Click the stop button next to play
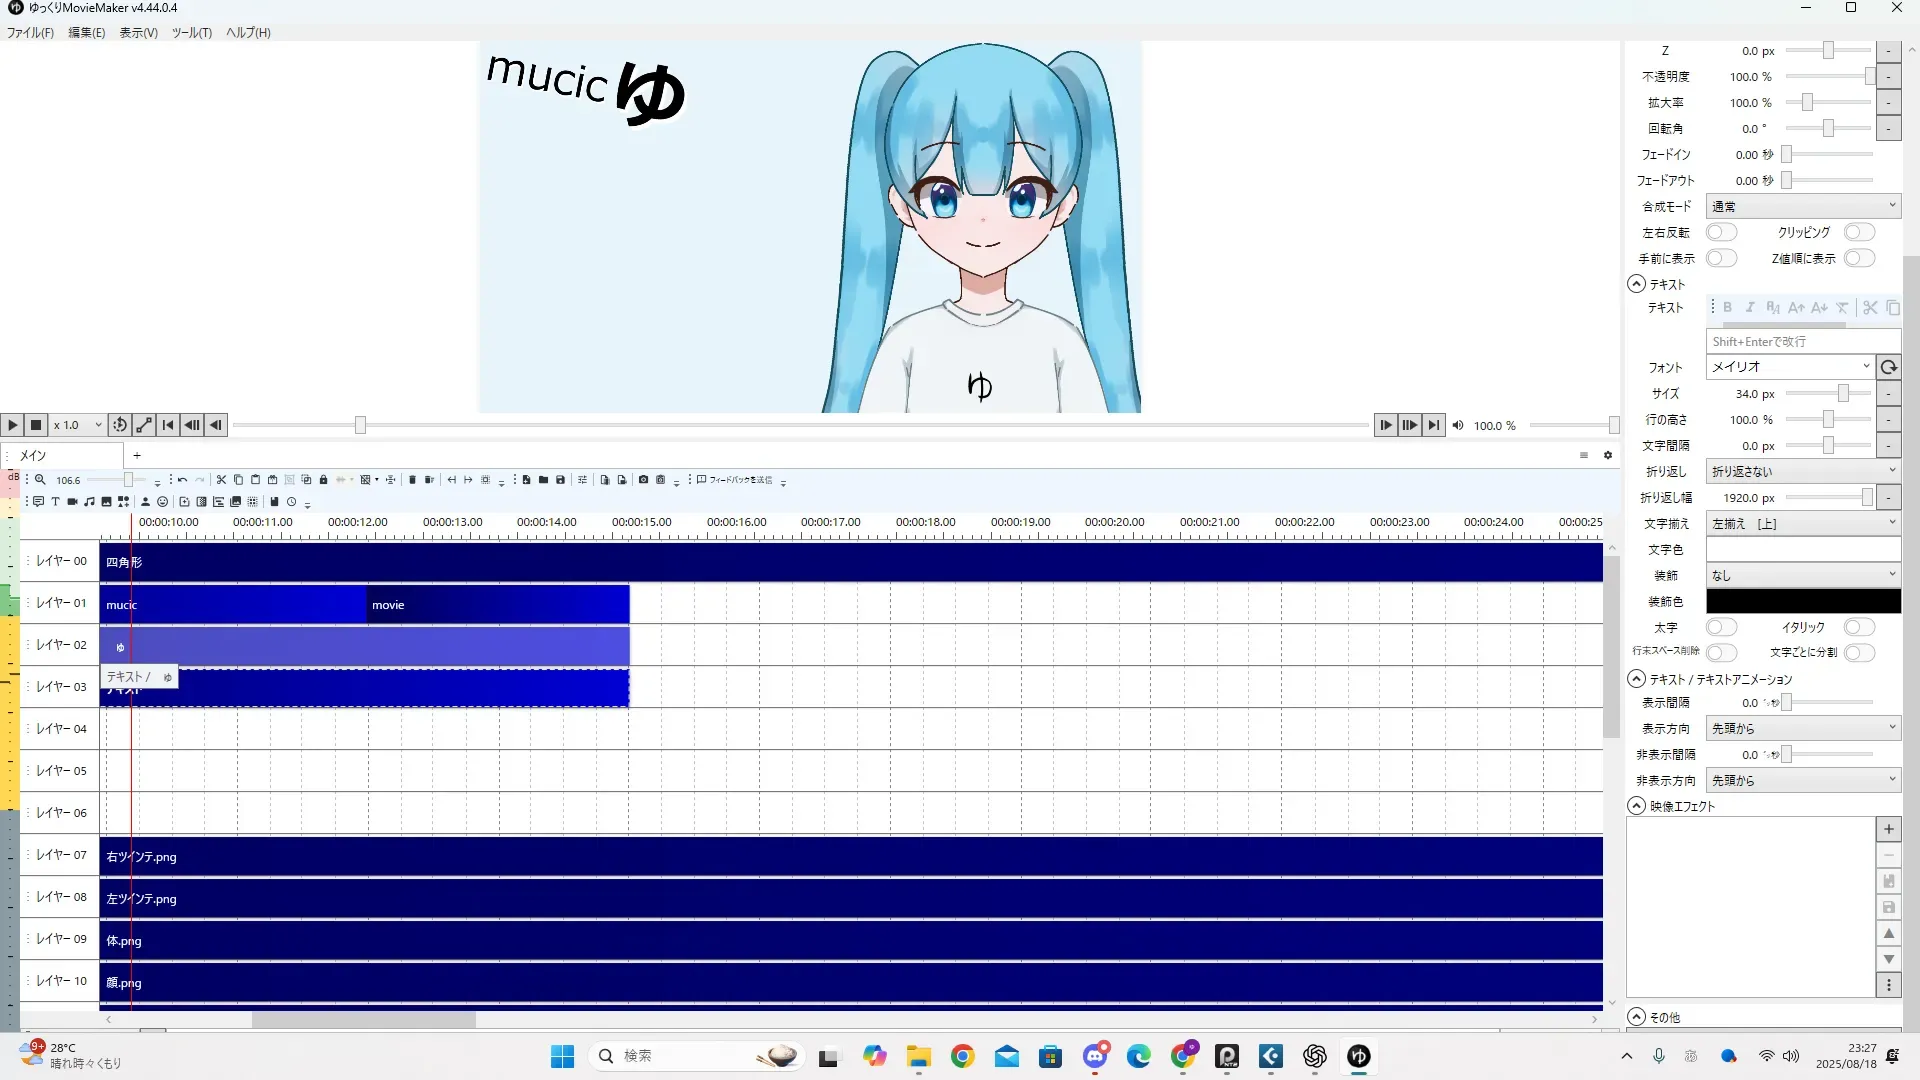The image size is (1920, 1080). click(36, 425)
